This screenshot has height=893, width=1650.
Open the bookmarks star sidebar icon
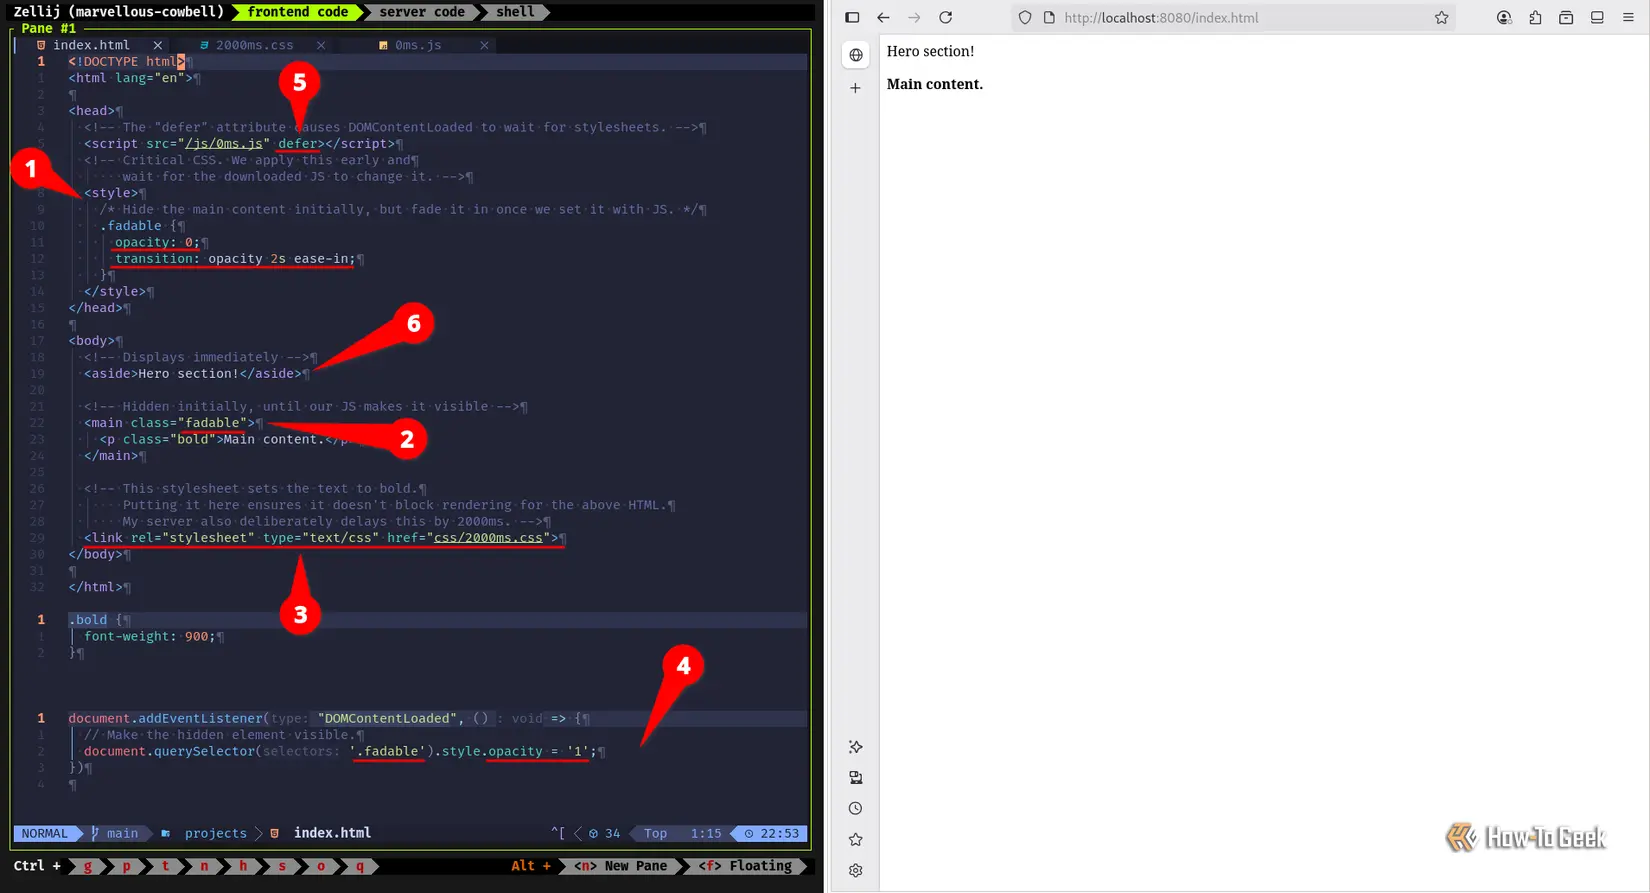(856, 840)
